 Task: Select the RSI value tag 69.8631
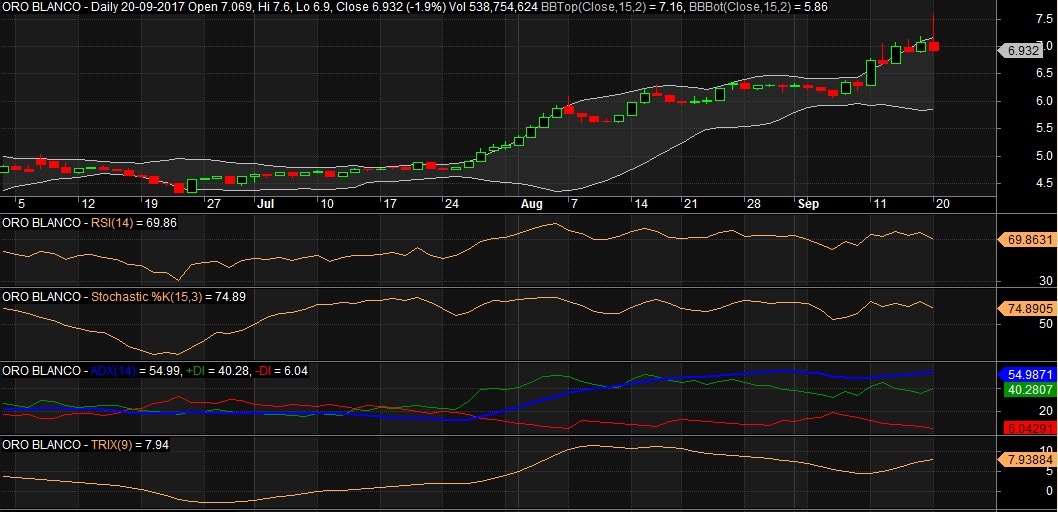point(1028,241)
